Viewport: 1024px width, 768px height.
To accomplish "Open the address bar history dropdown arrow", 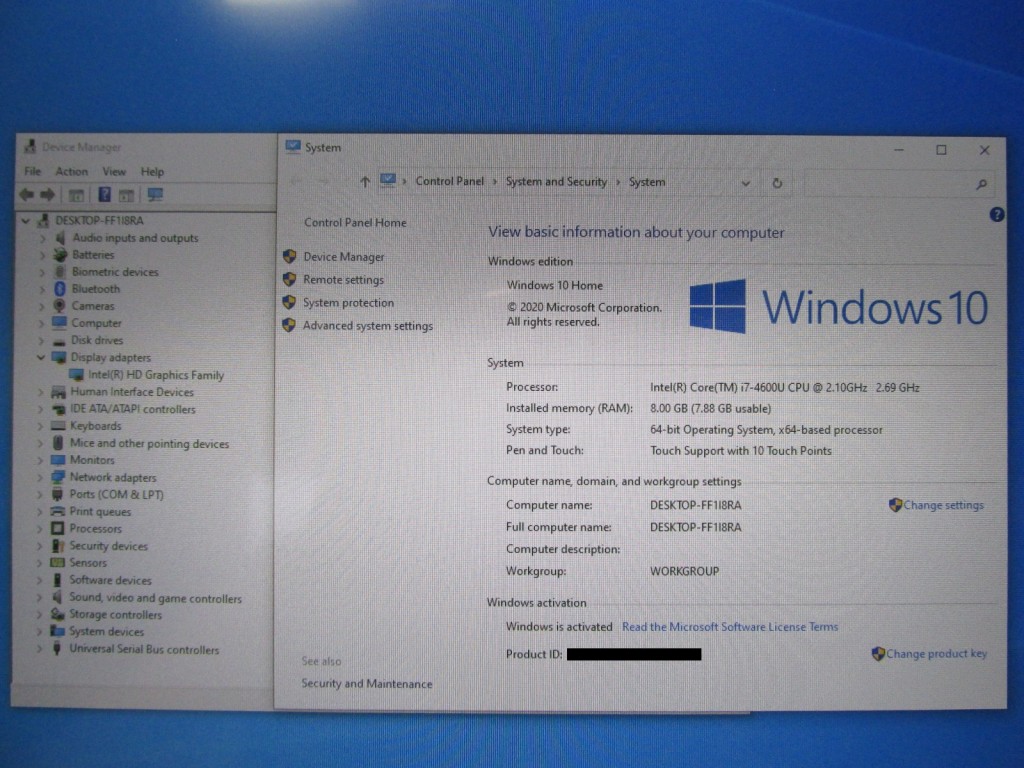I will click(745, 184).
